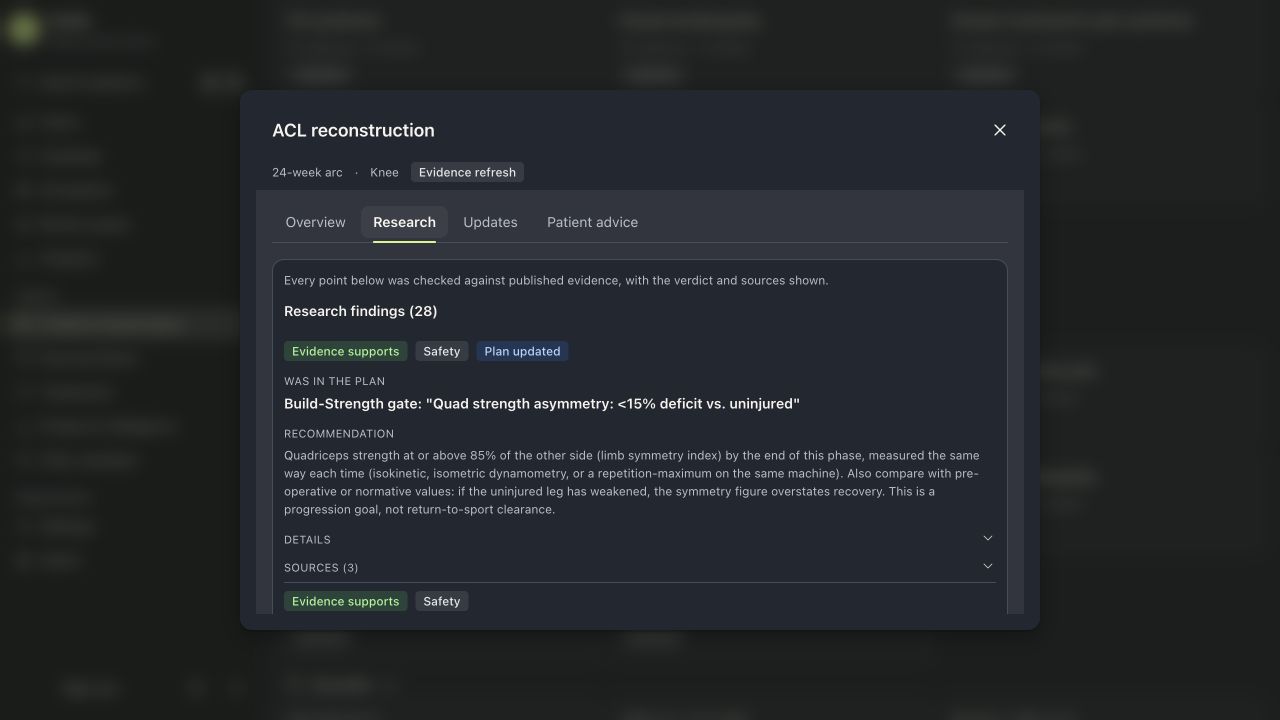Switch to the Overview tab
Viewport: 1280px width, 720px height.
point(315,222)
